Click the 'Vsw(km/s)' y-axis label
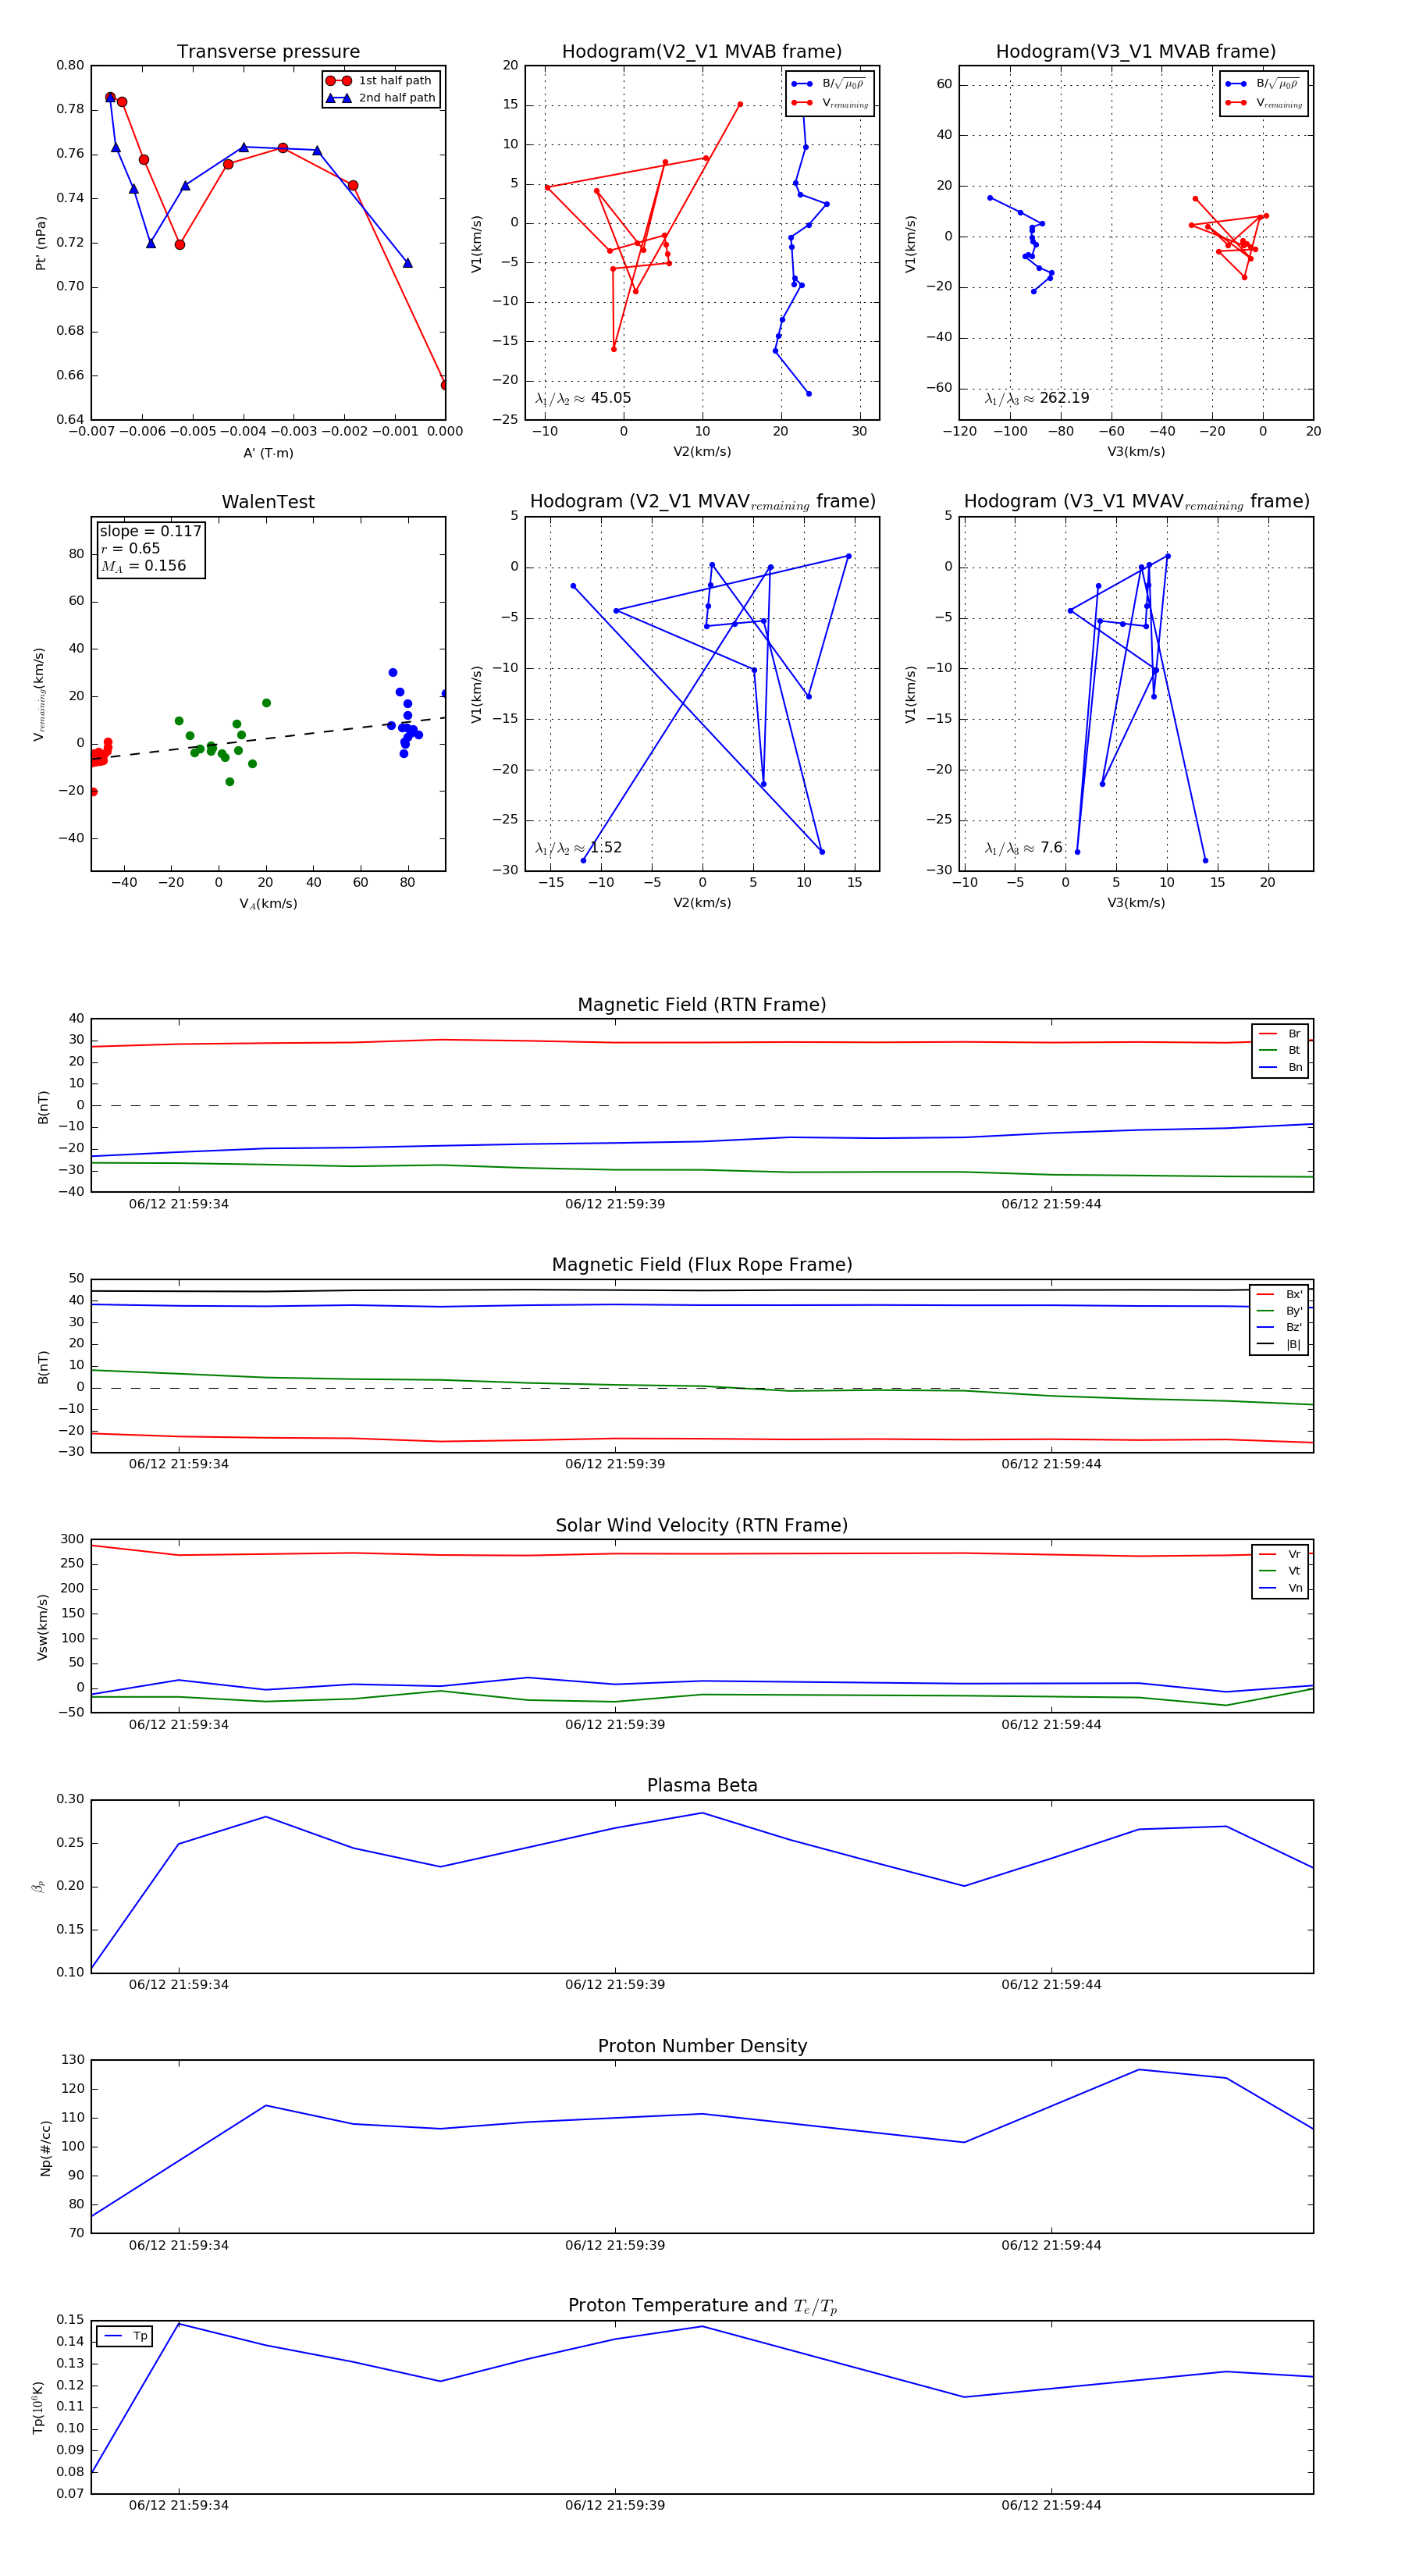 tap(42, 1627)
